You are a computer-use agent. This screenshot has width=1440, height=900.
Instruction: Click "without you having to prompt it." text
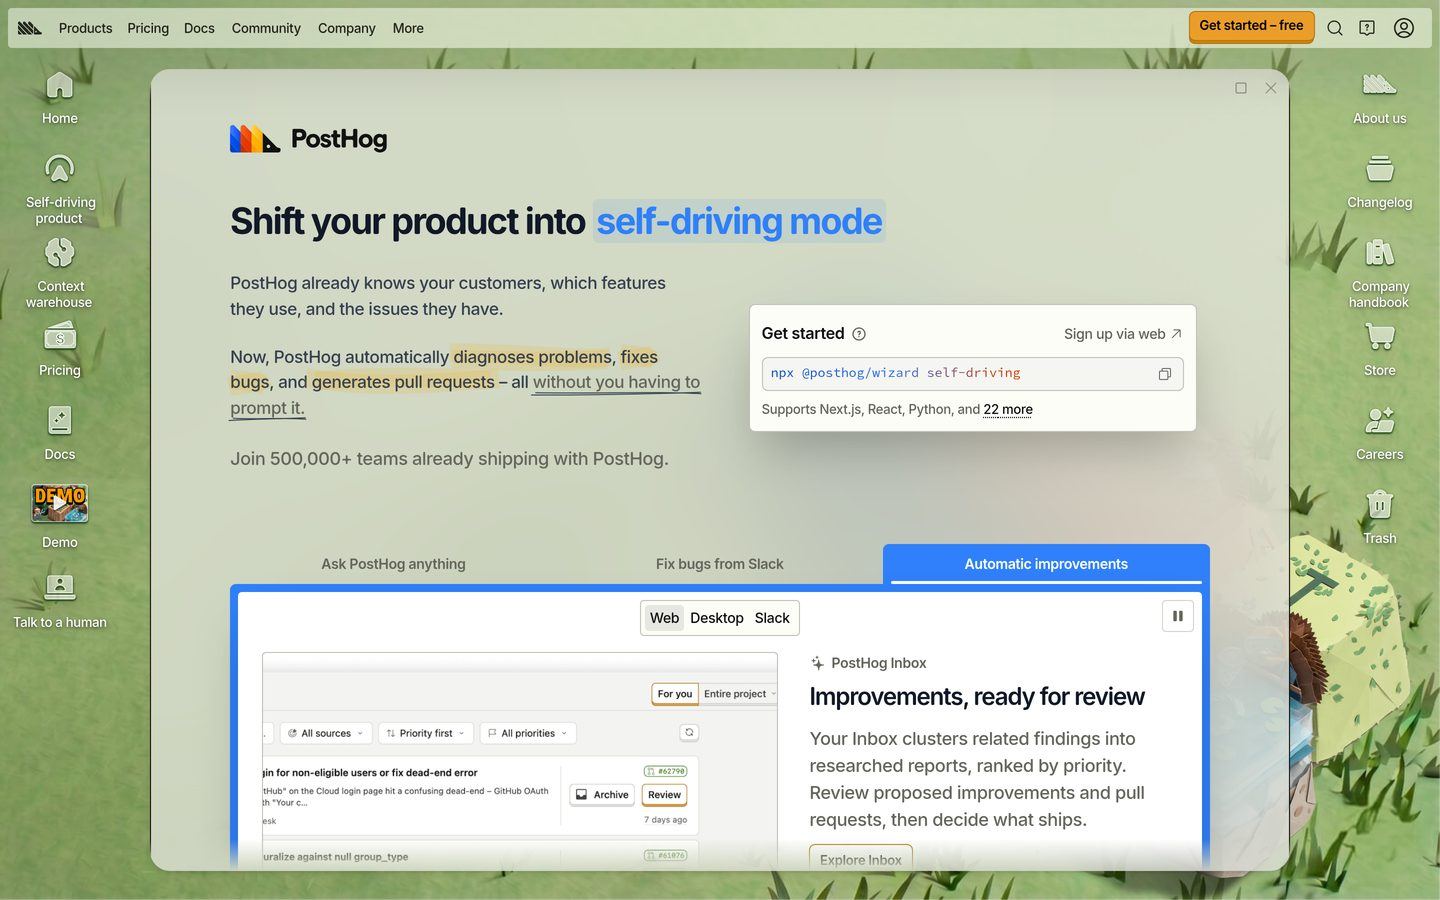tap(465, 395)
